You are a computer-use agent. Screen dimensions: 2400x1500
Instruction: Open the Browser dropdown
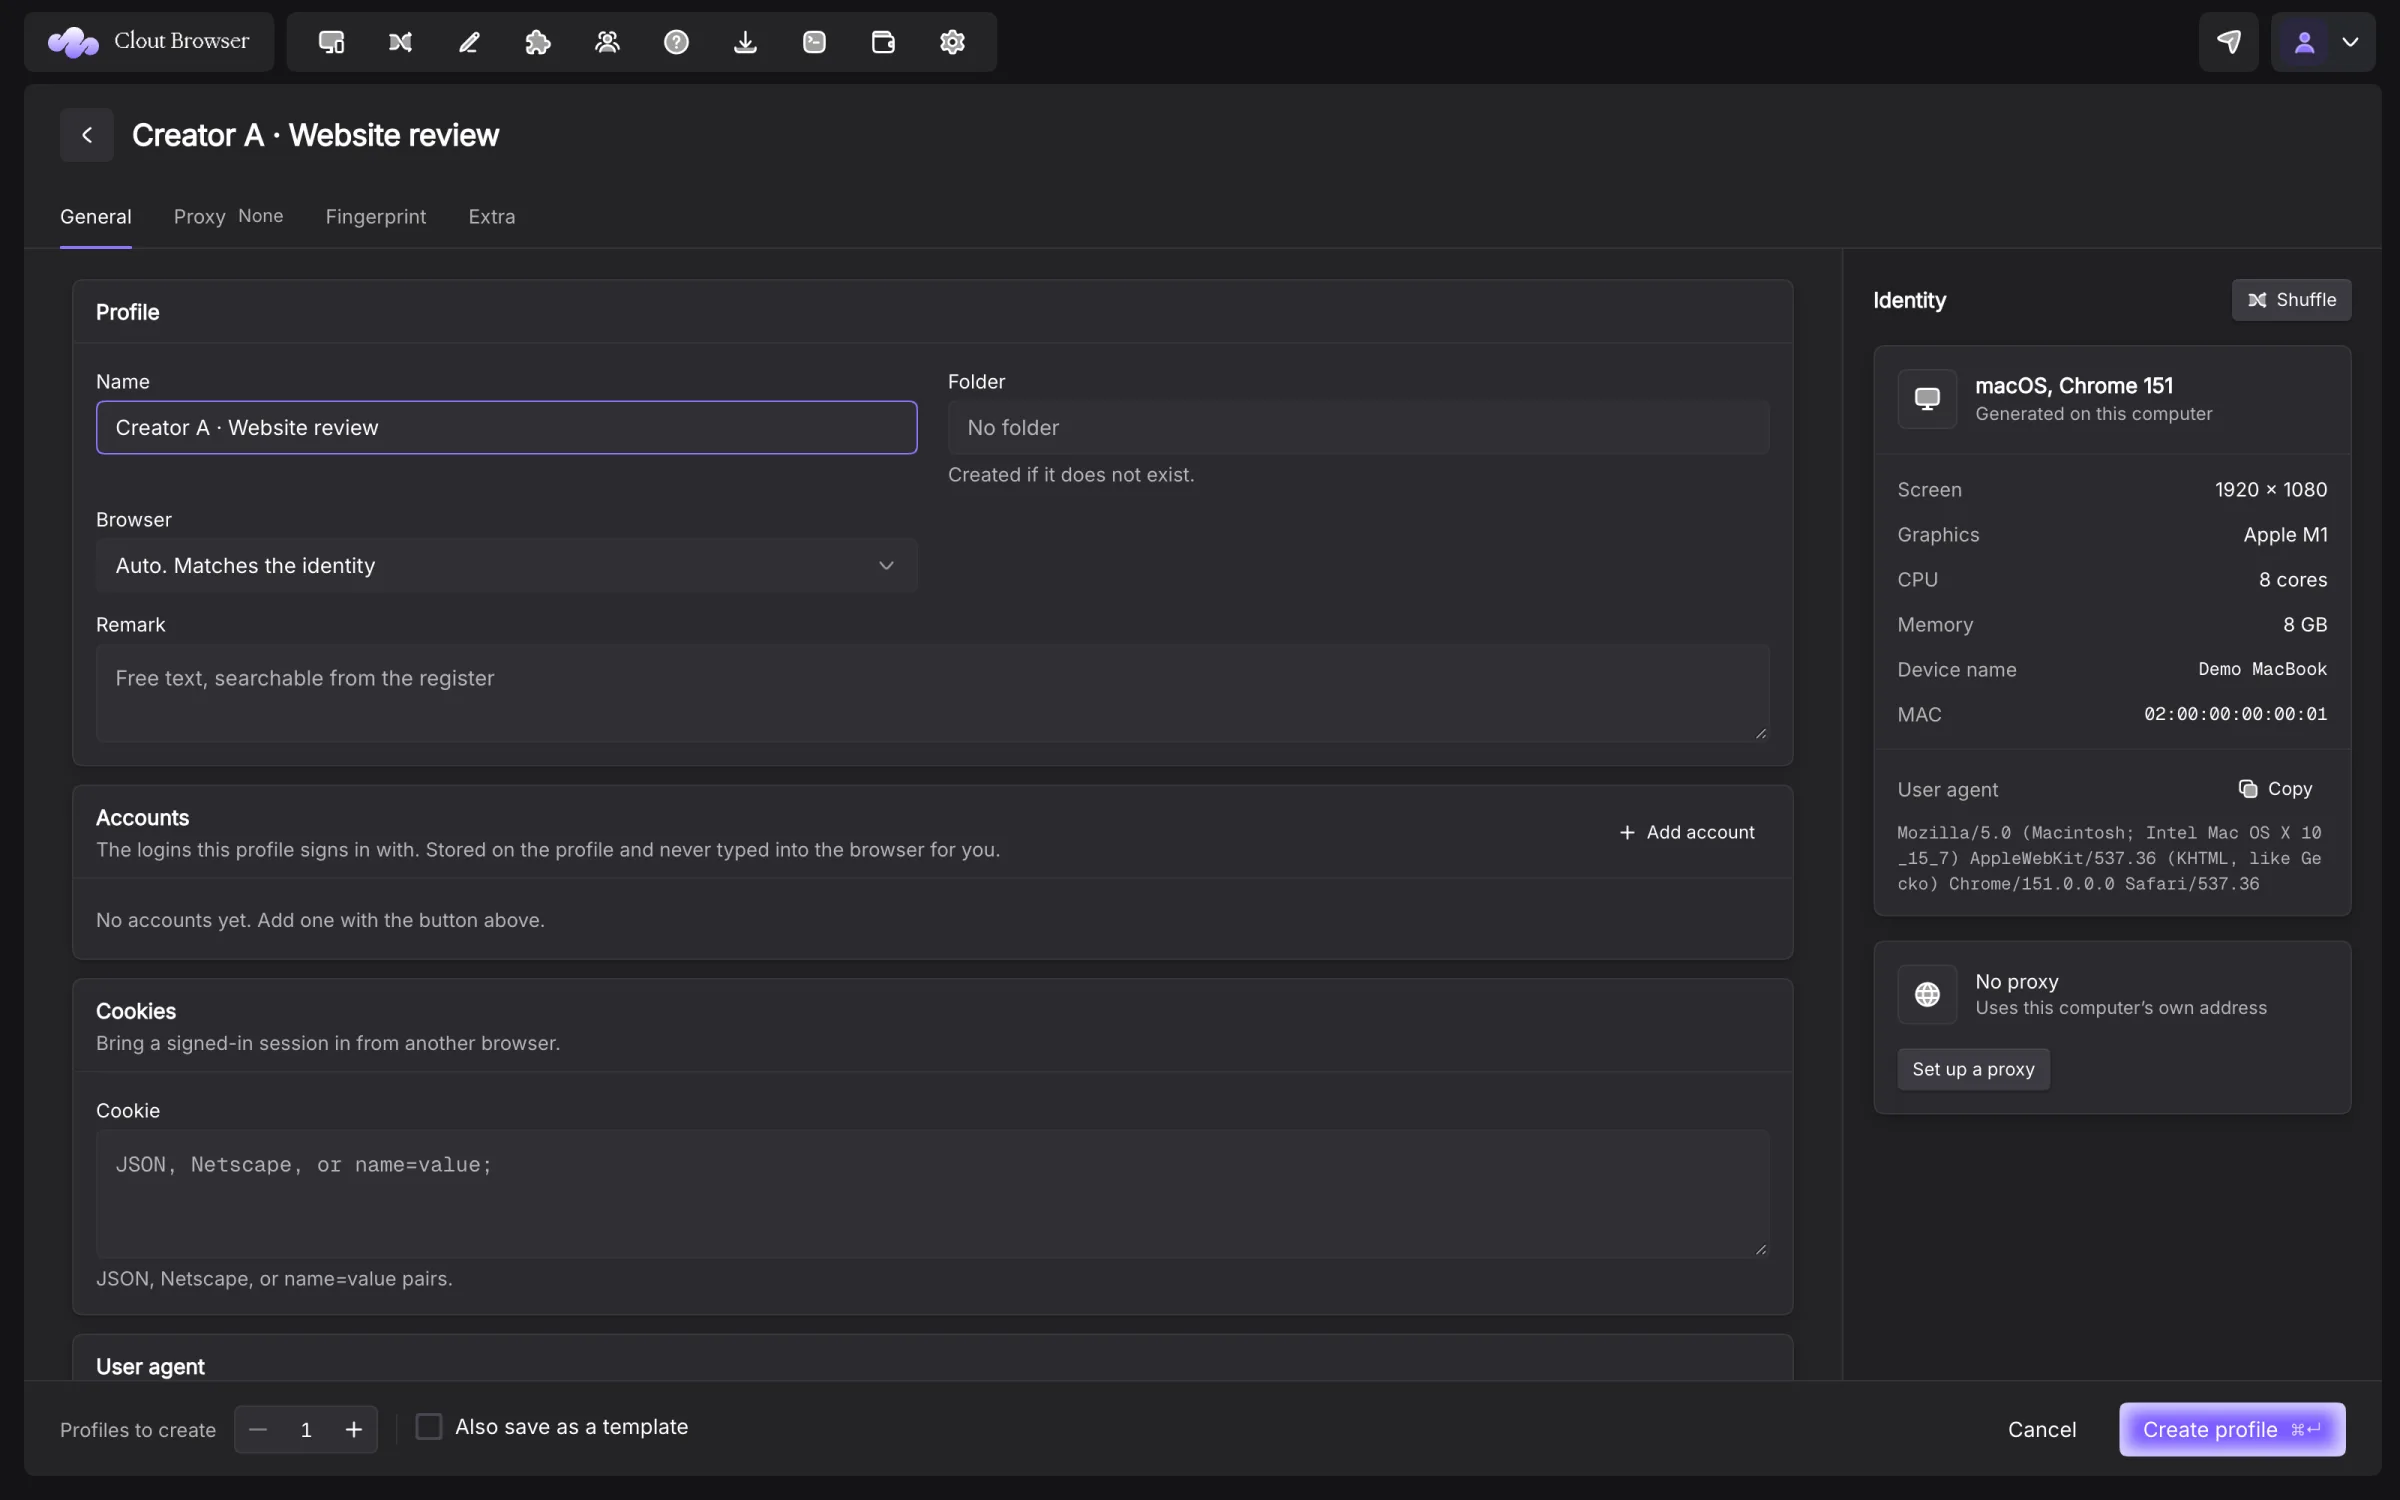(x=507, y=566)
